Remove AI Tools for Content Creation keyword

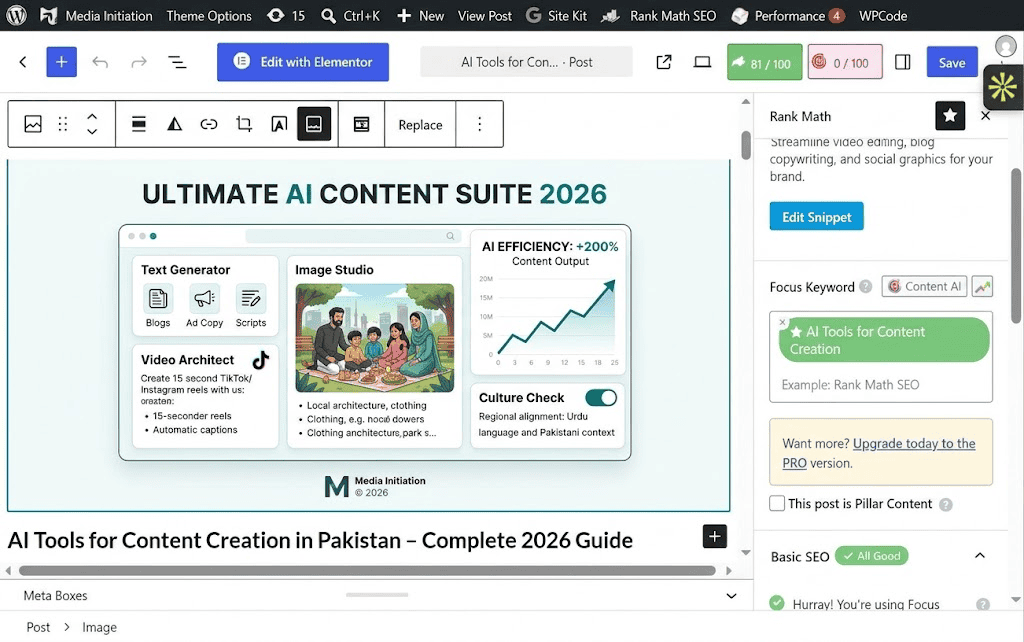pos(782,322)
